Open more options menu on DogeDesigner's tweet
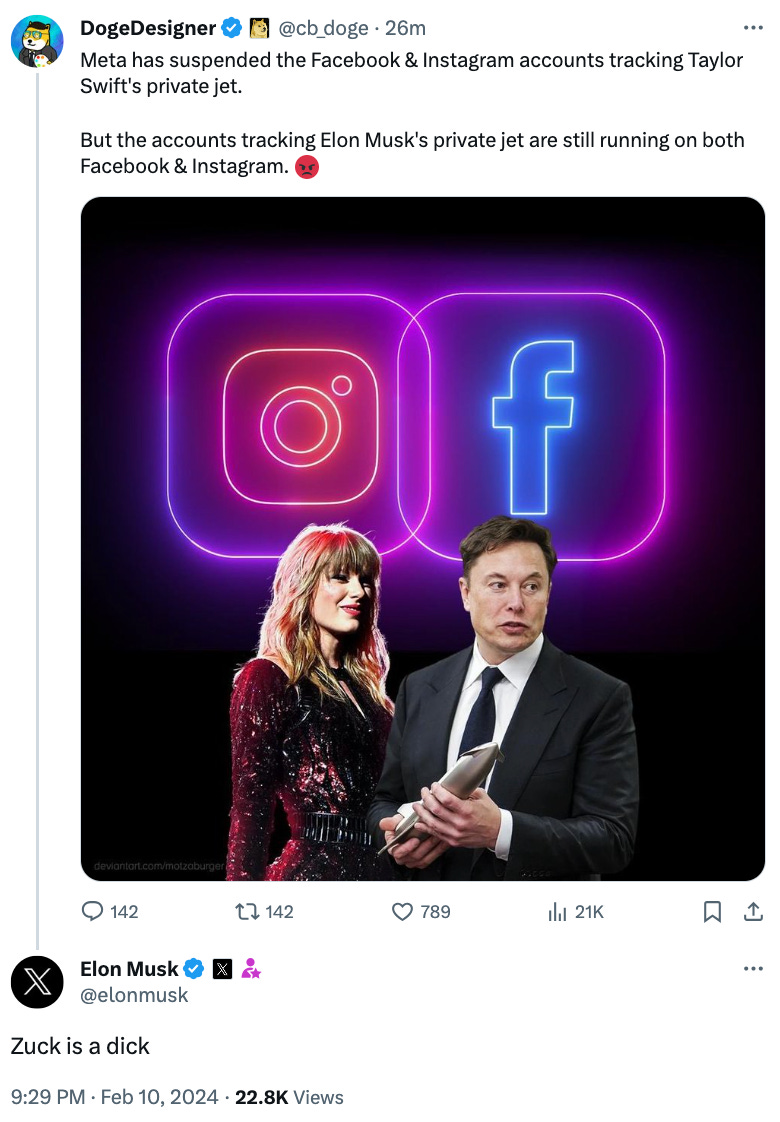 point(753,28)
